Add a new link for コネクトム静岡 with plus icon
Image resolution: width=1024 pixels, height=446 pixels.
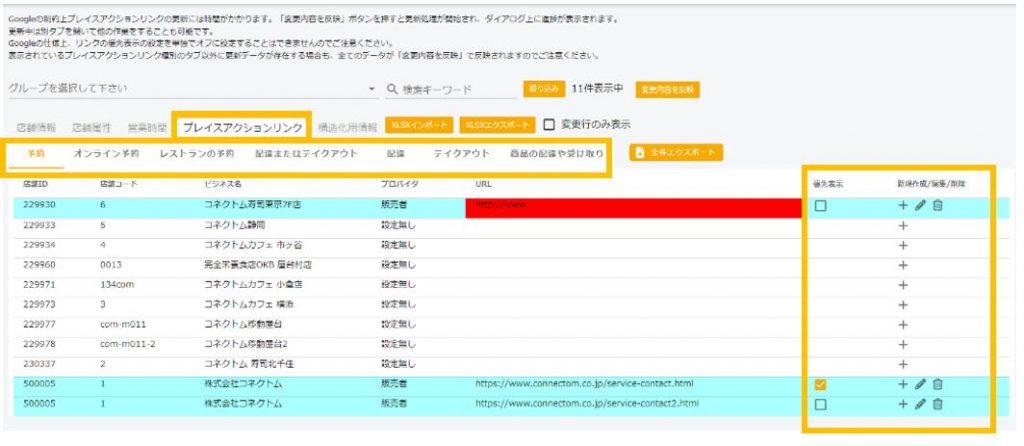[903, 226]
